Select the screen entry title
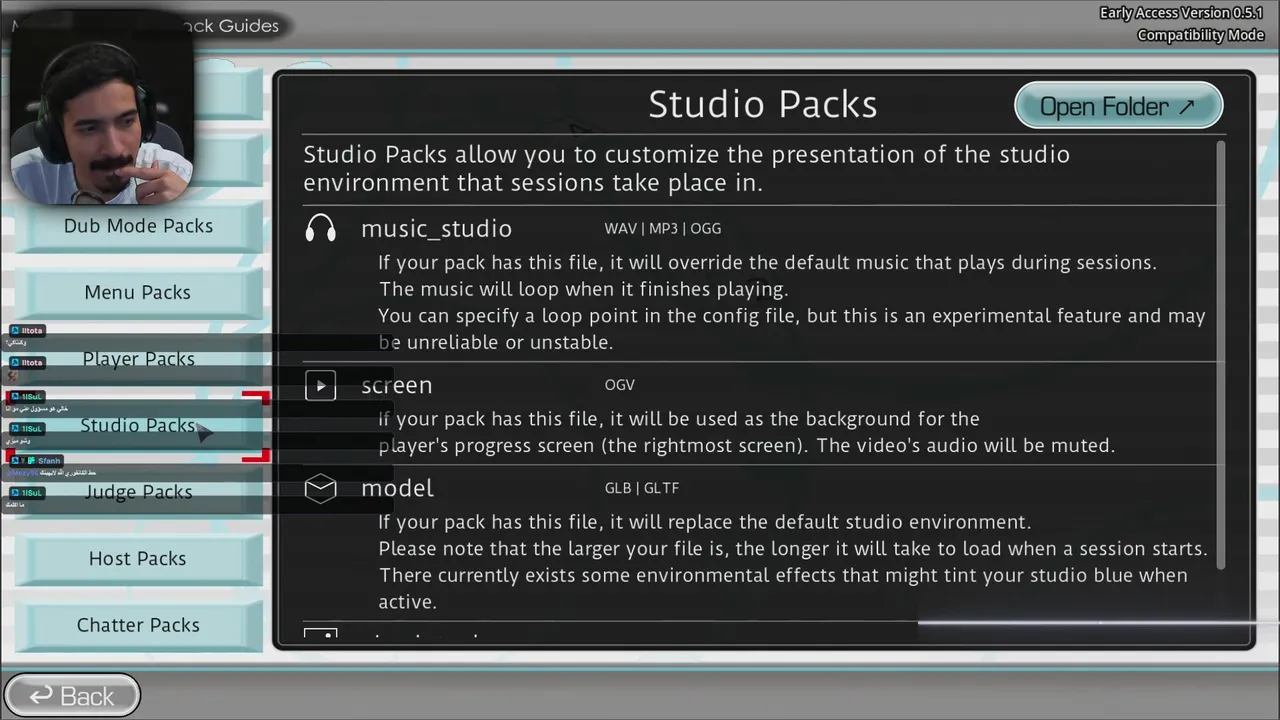This screenshot has height=720, width=1280. 397,386
